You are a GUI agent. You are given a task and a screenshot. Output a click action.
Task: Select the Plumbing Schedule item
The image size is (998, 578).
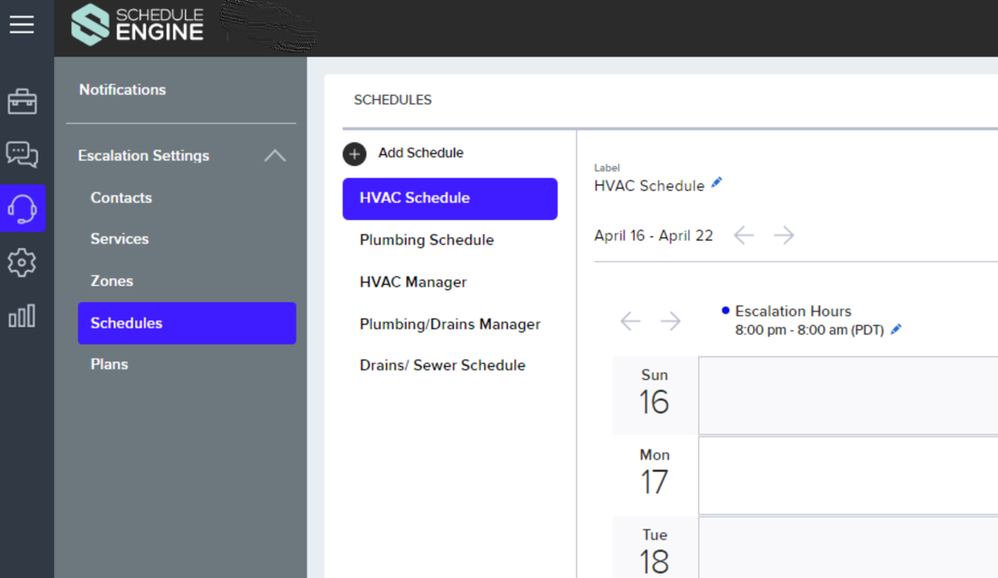tap(427, 240)
